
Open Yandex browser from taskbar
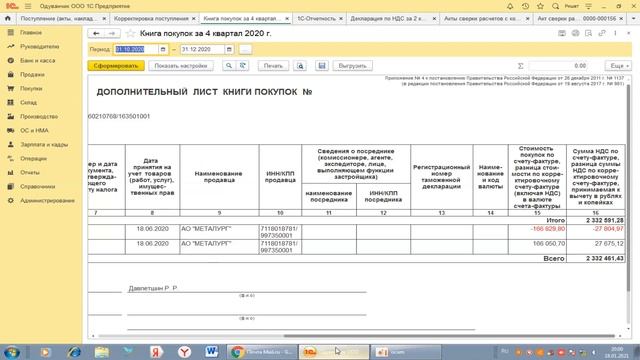184,352
